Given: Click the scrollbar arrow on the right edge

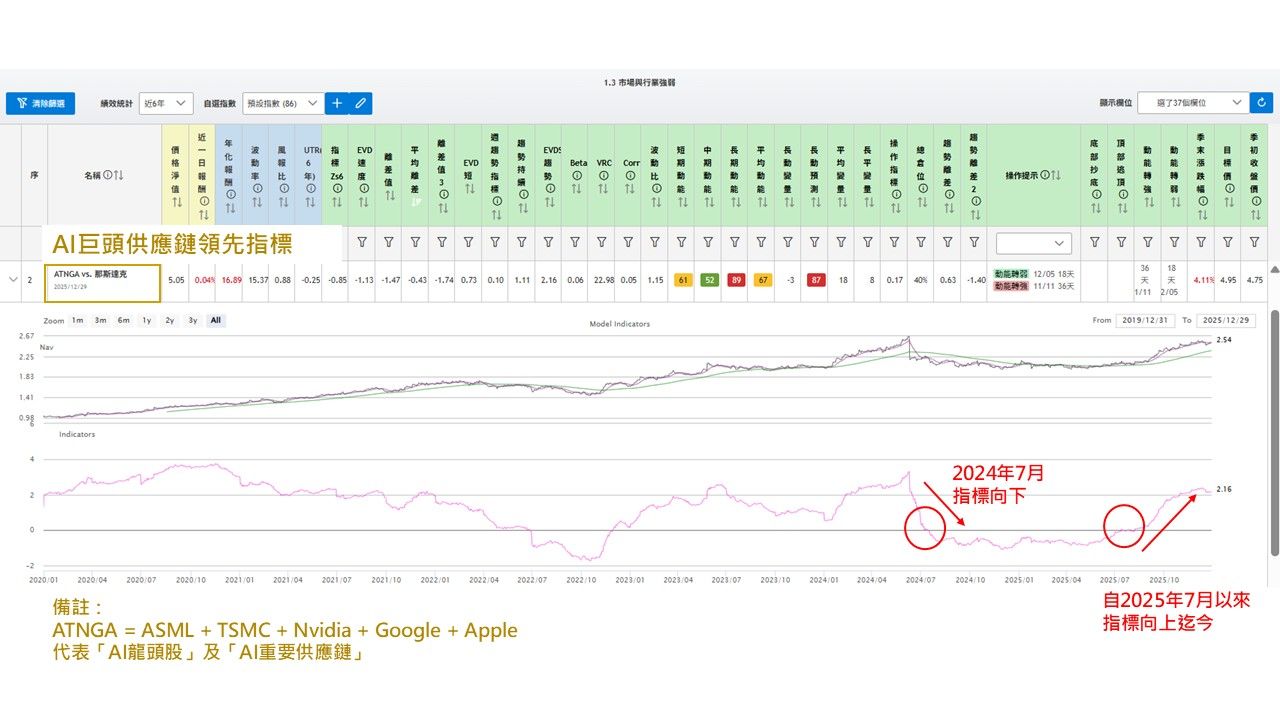Looking at the screenshot, I should [x=1272, y=270].
